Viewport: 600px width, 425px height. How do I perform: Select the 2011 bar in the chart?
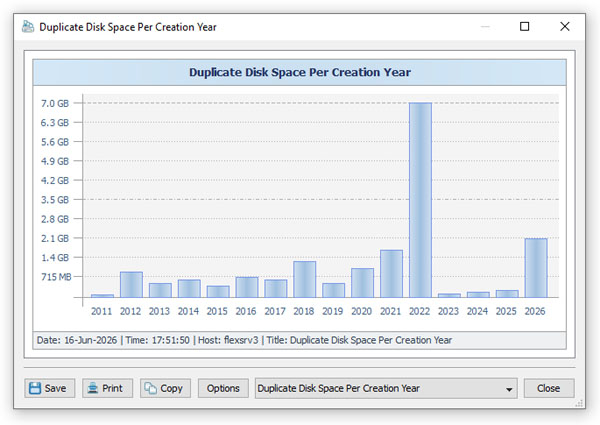point(102,296)
